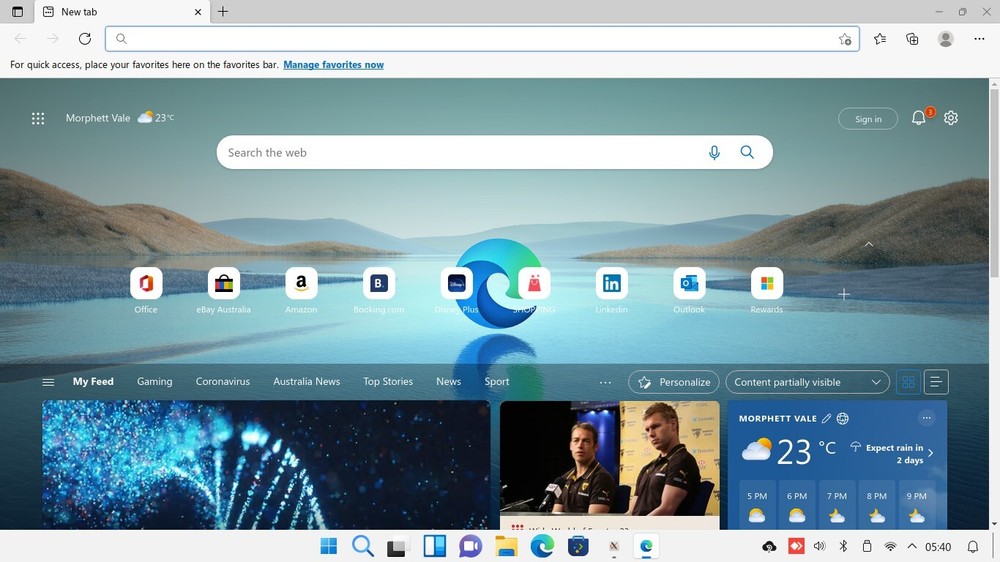Open the notifications bell icon
Screen dimensions: 1000x562
coord(919,118)
